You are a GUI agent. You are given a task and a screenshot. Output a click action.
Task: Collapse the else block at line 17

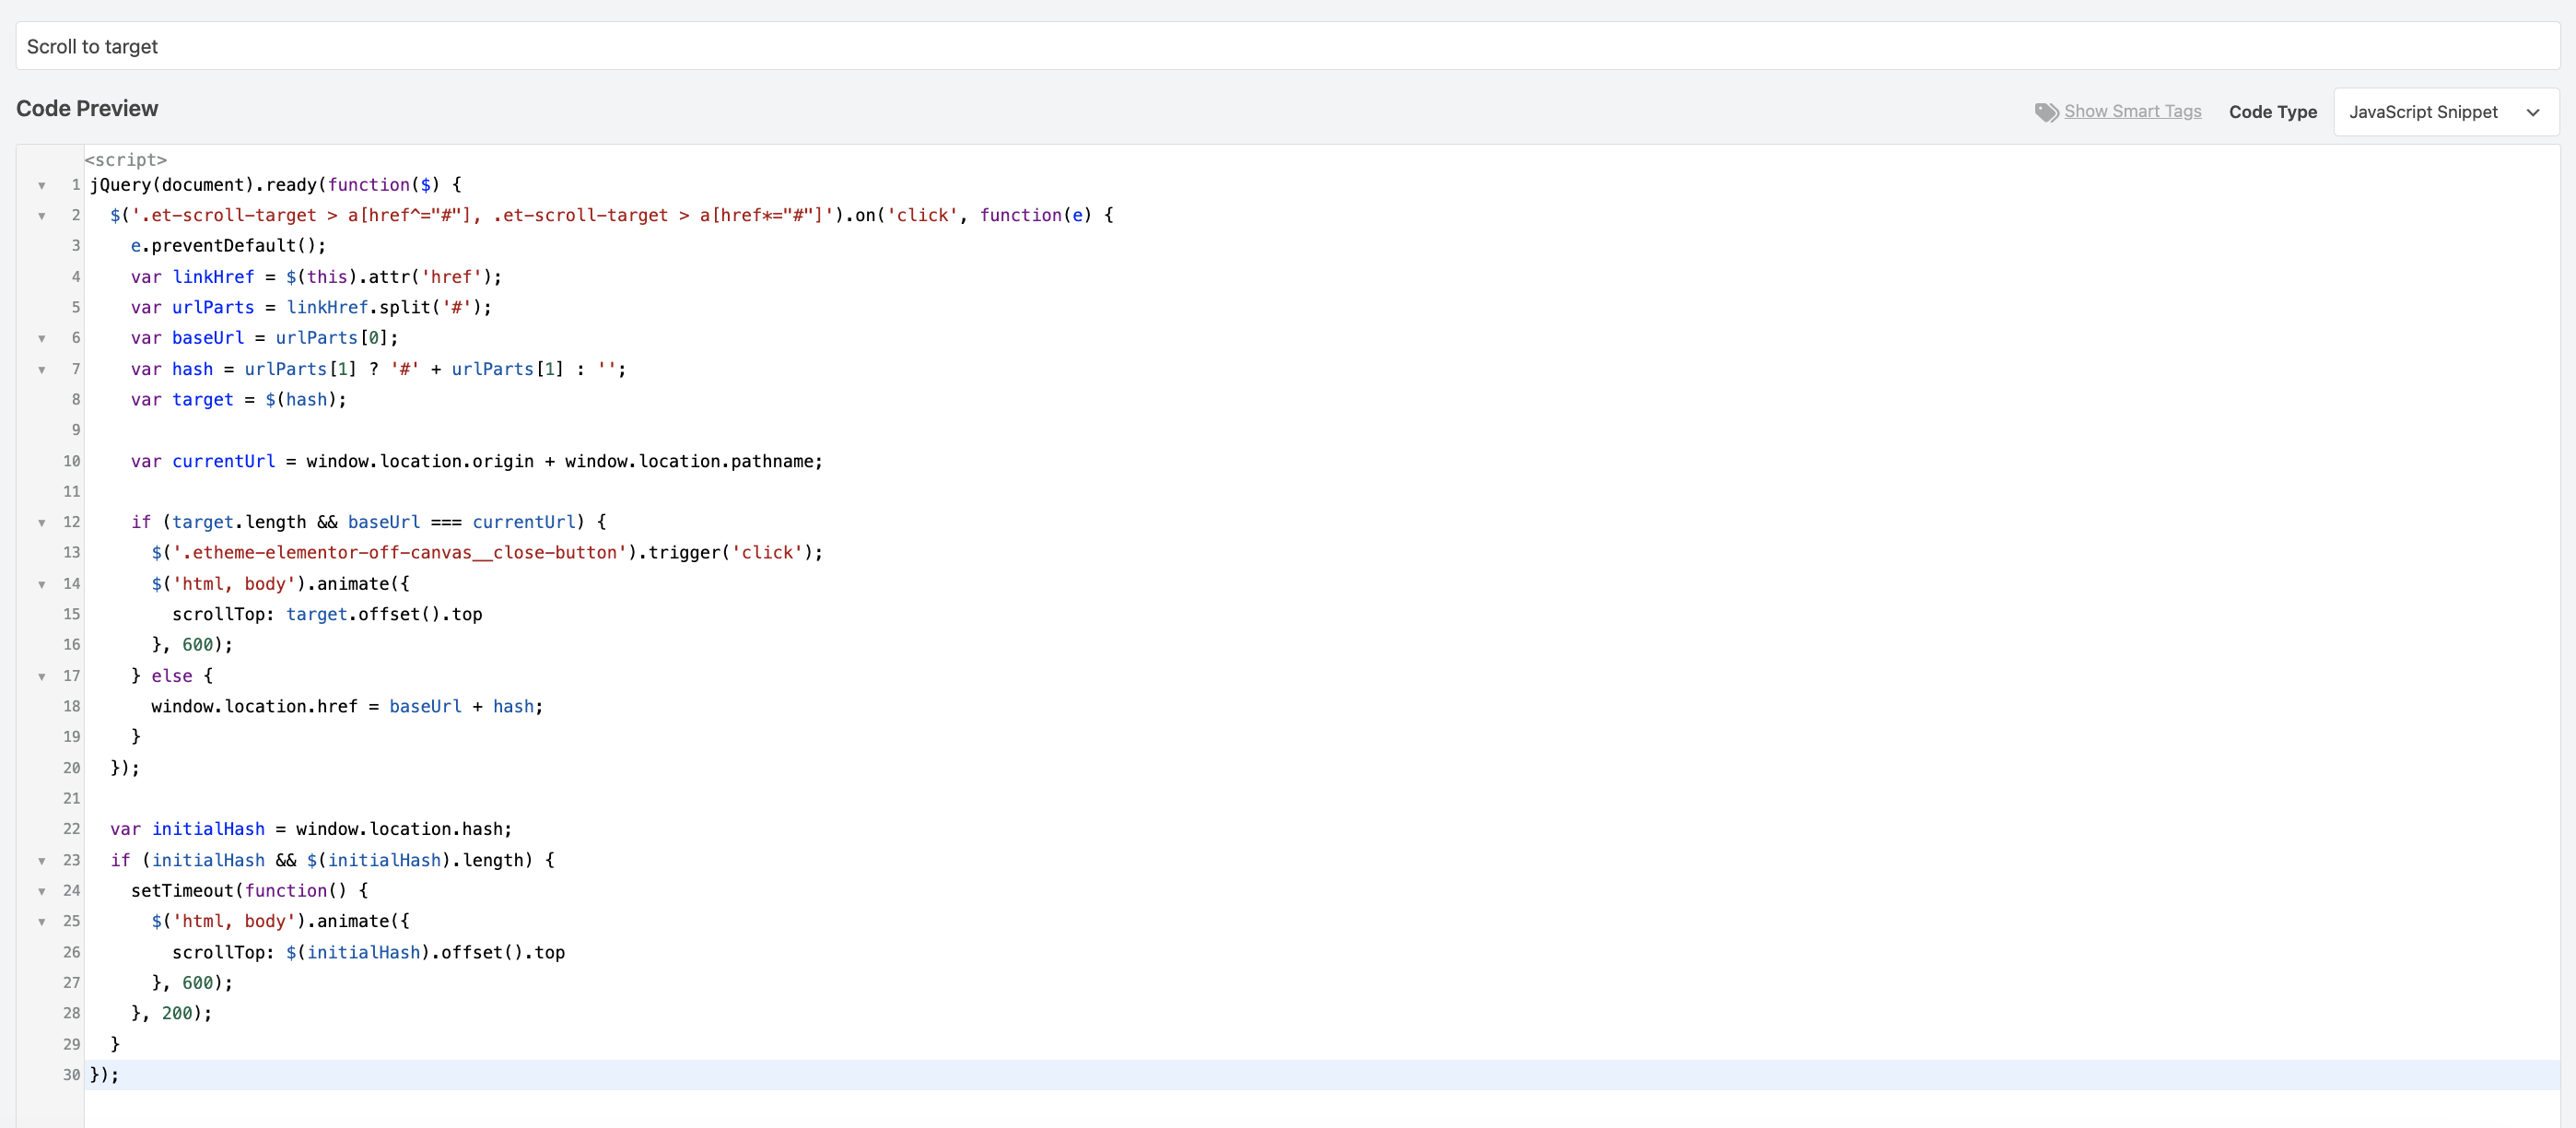42,676
